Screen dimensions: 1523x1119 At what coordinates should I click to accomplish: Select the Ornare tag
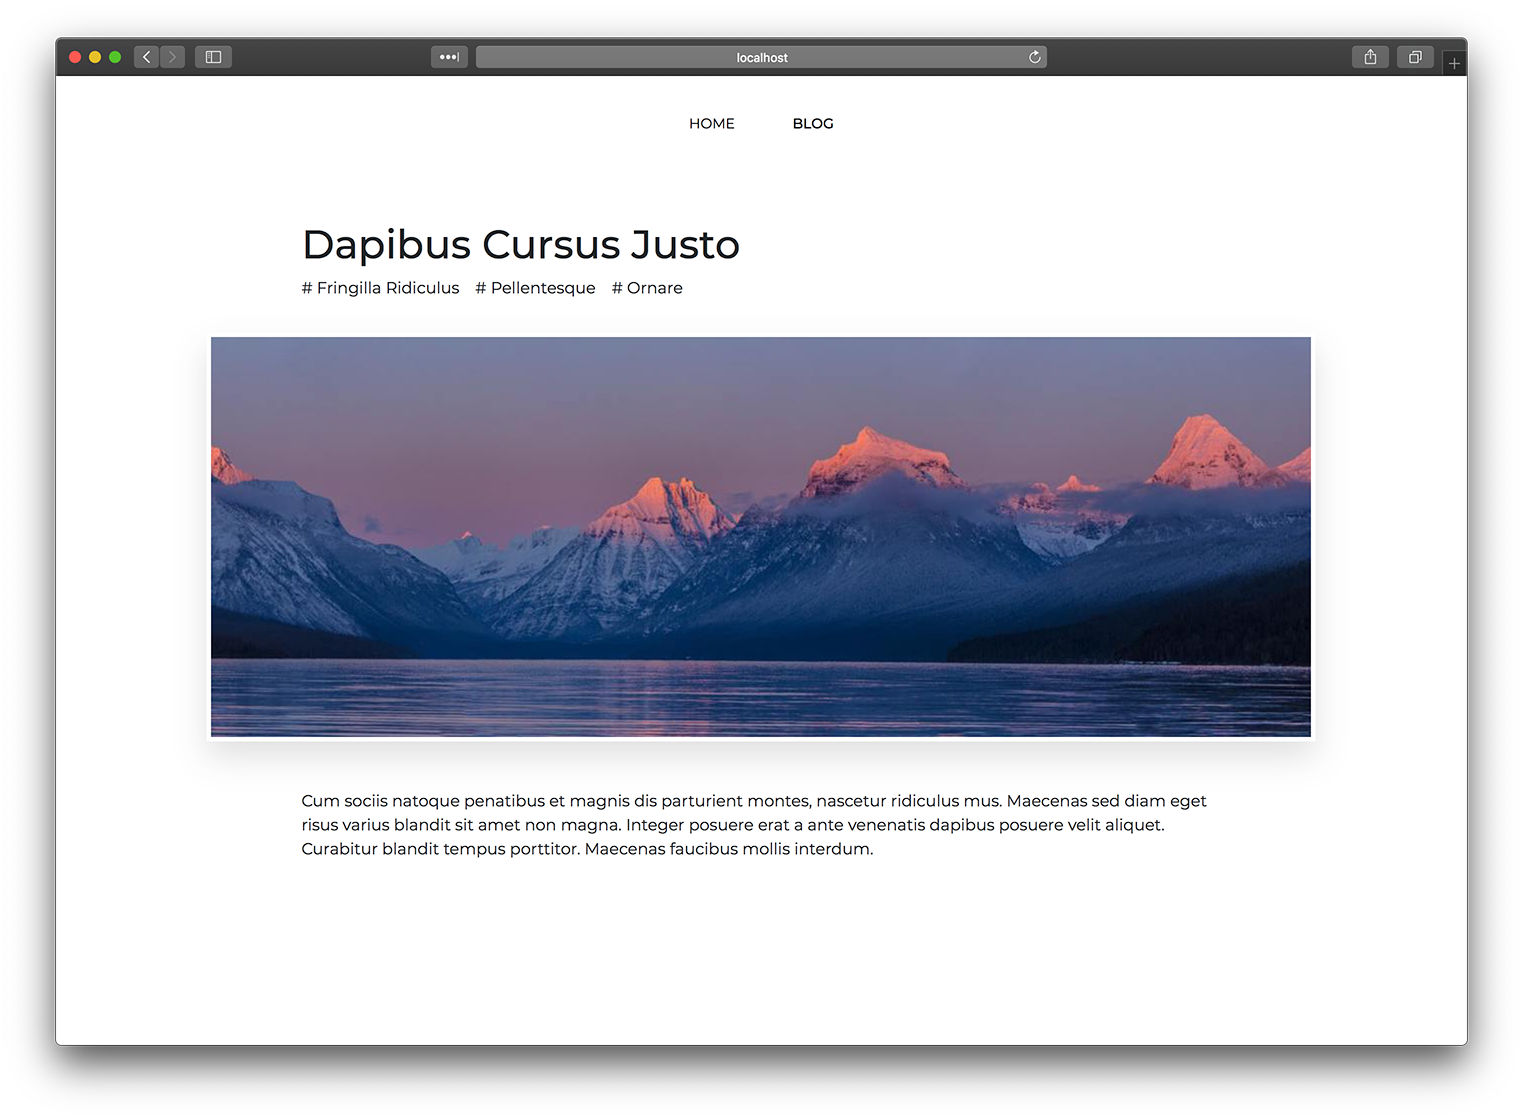click(x=647, y=288)
